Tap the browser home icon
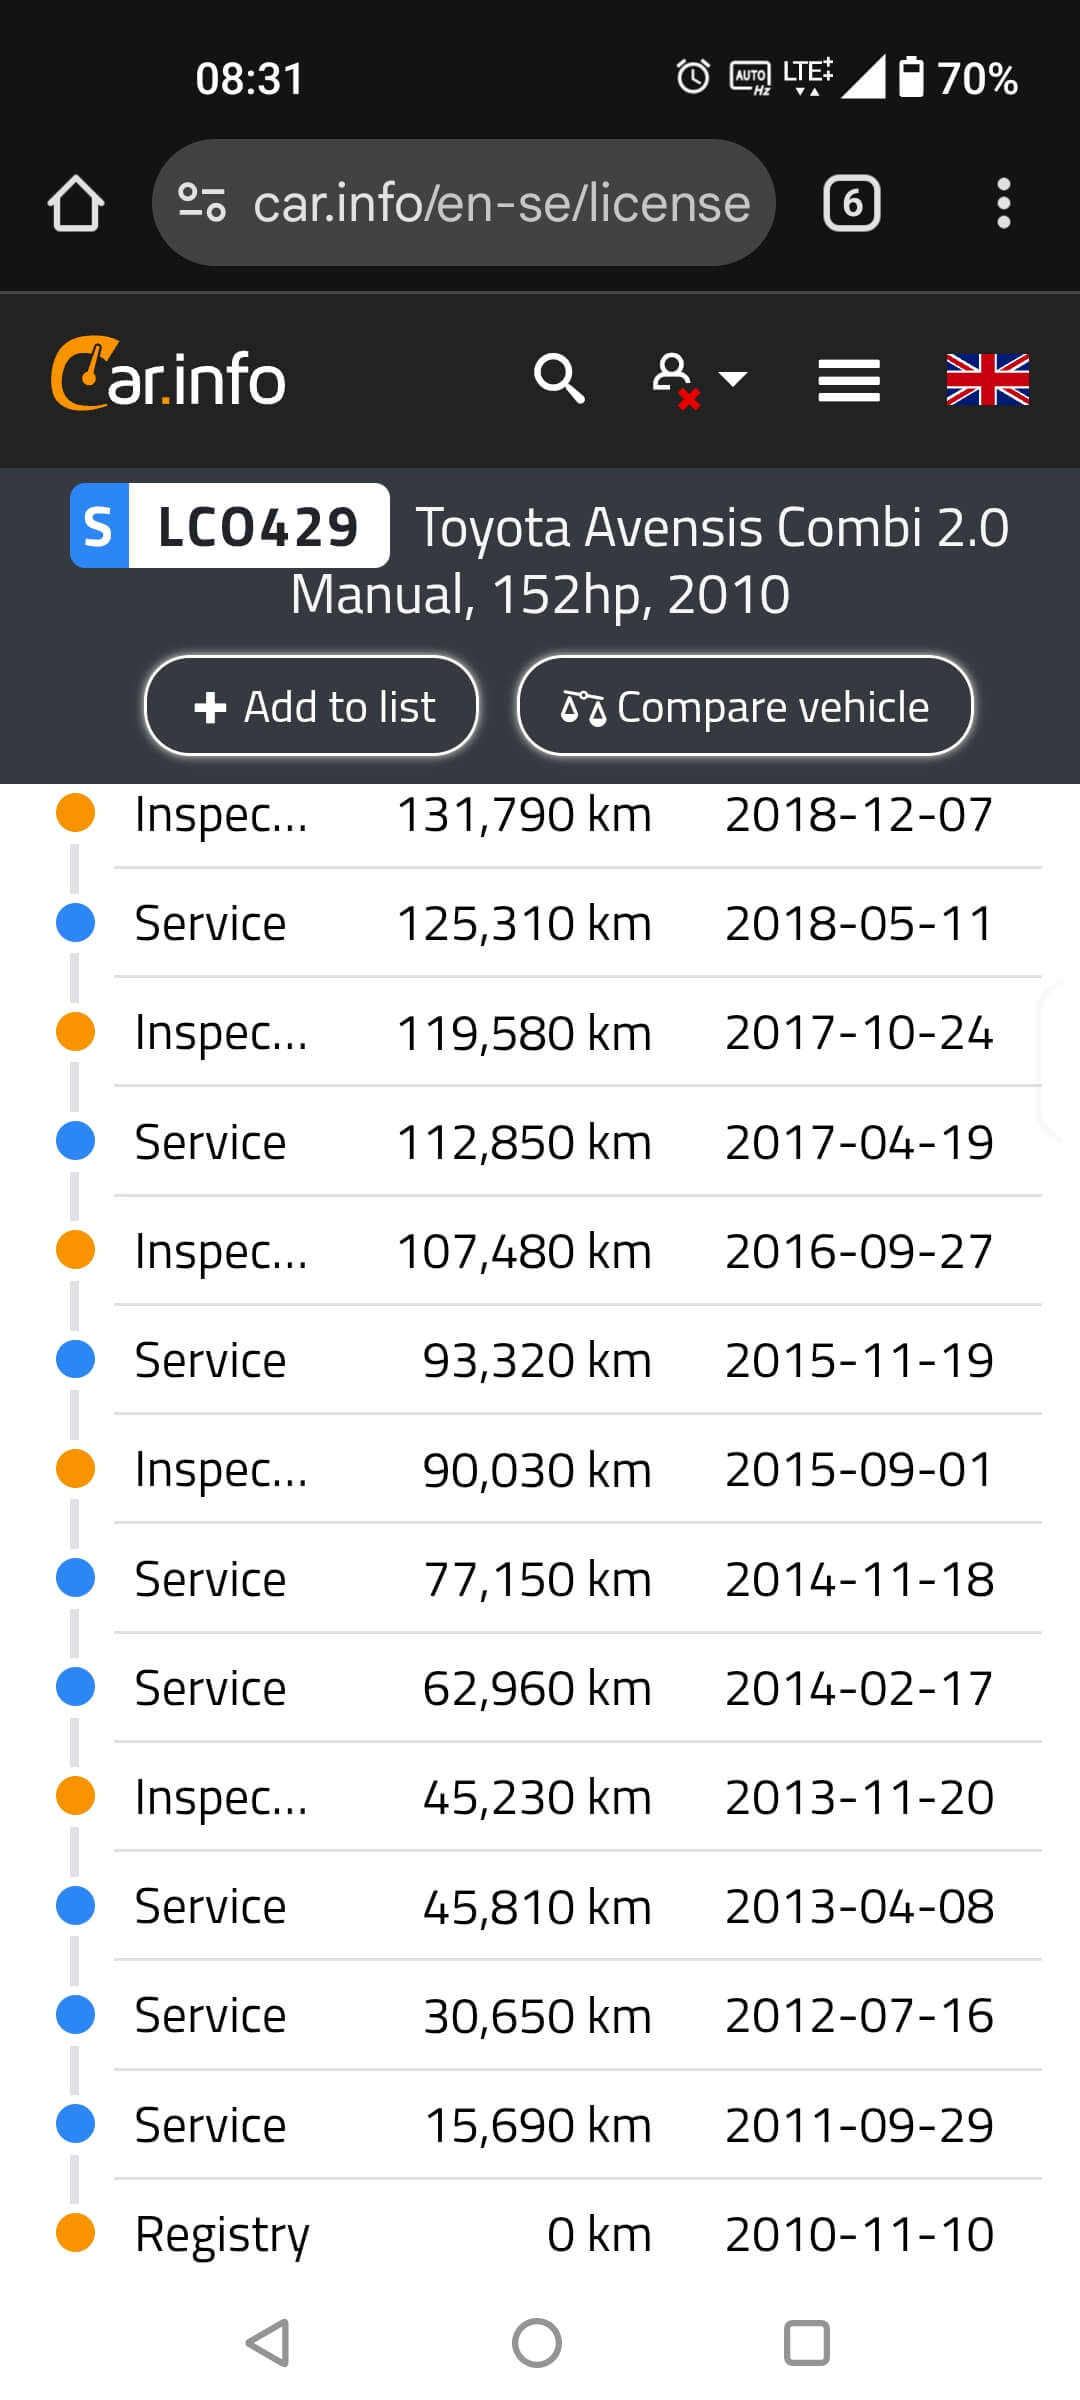This screenshot has height=2400, width=1080. point(76,204)
